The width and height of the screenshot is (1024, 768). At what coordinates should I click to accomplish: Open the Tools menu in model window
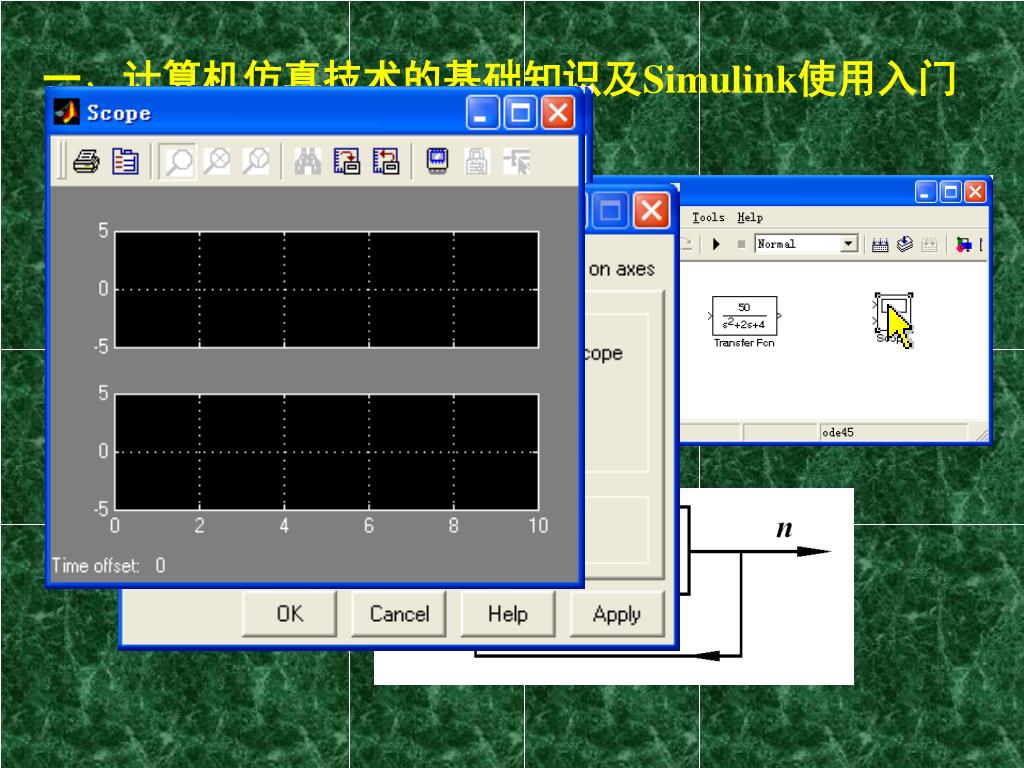tap(708, 217)
